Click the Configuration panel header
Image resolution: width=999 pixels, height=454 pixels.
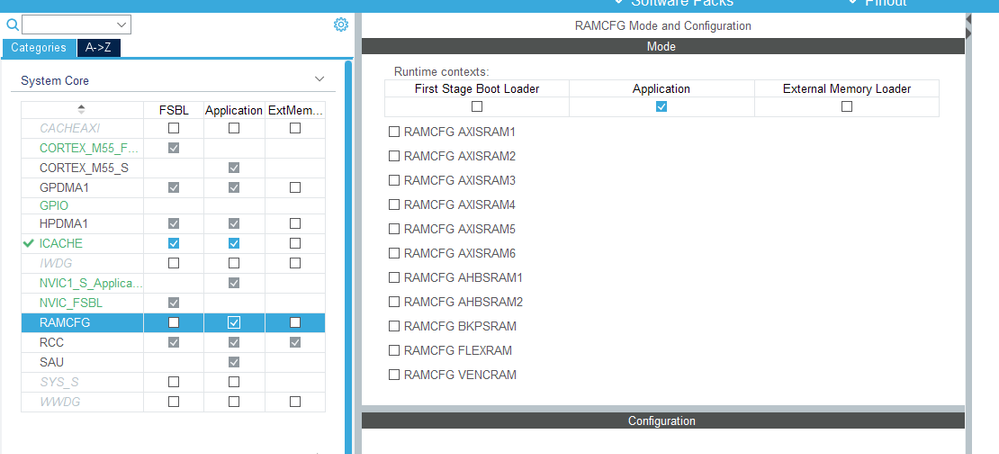661,421
